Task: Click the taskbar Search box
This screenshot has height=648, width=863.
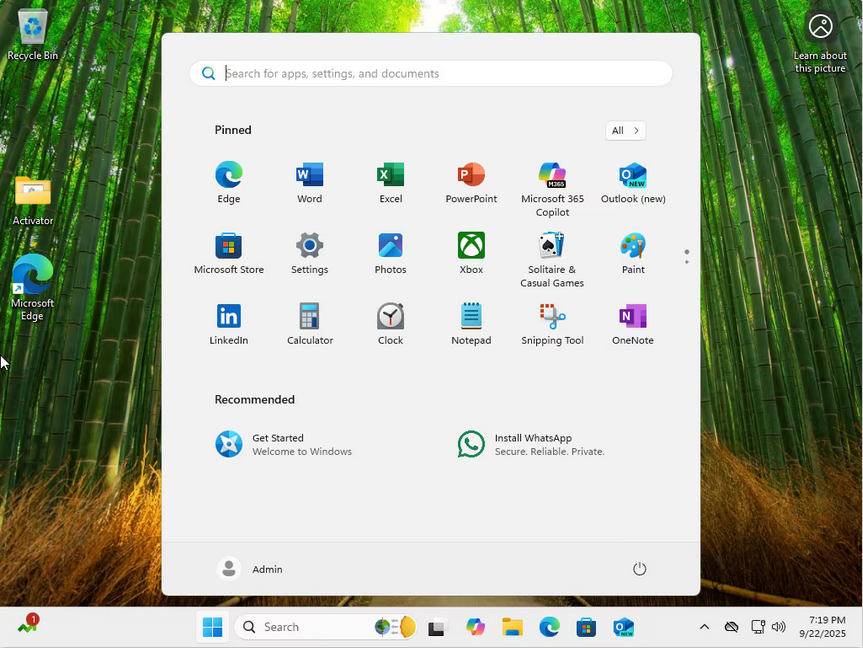Action: [x=325, y=627]
